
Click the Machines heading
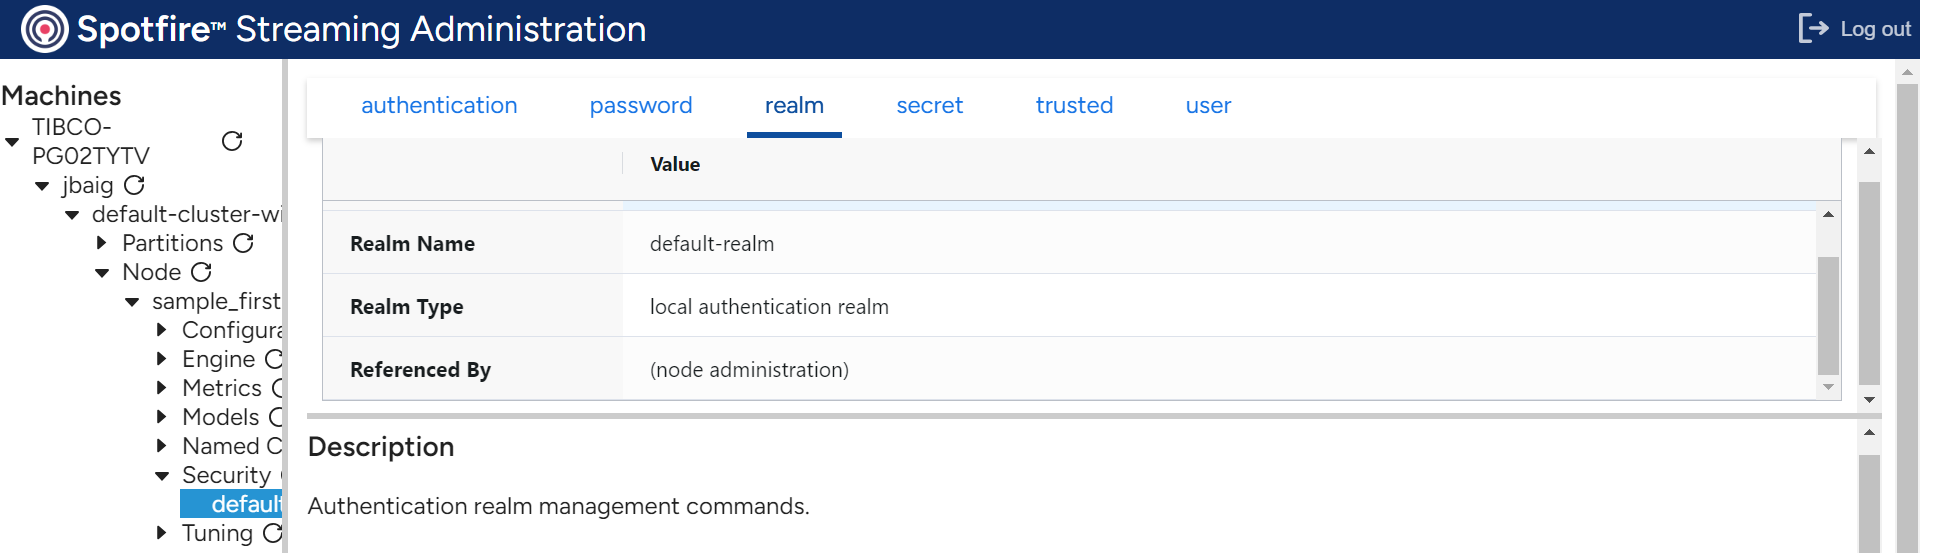pos(61,96)
